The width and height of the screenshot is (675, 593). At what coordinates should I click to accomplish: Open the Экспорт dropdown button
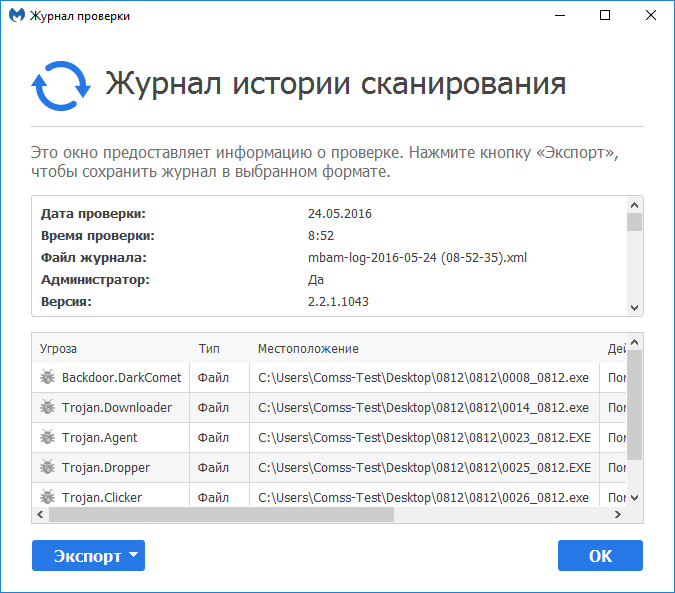coord(88,556)
